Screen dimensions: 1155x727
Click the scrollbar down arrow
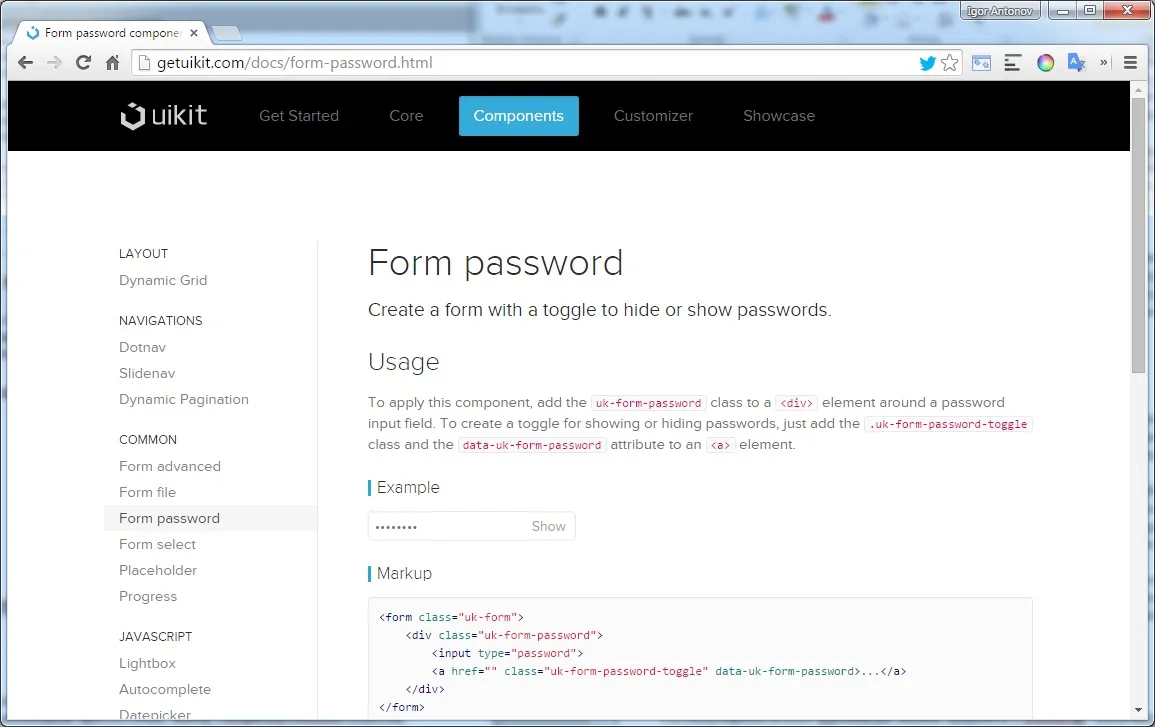pos(1138,710)
